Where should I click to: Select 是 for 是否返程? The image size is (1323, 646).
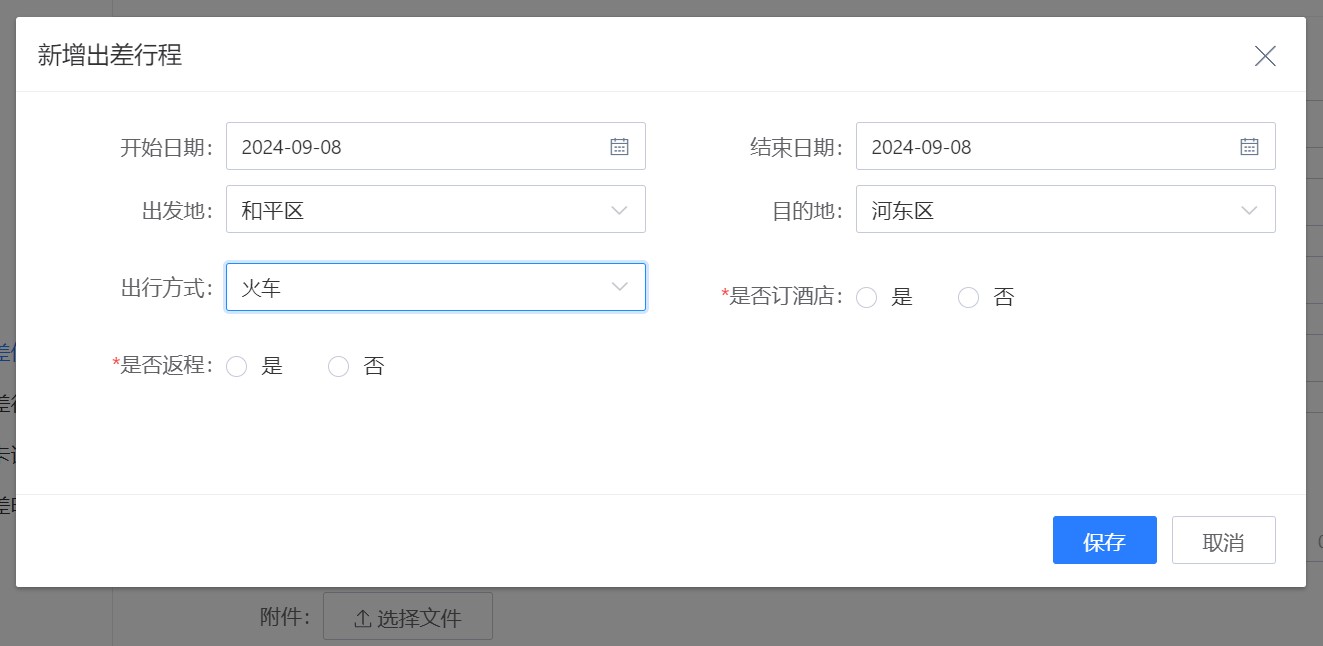(x=237, y=366)
